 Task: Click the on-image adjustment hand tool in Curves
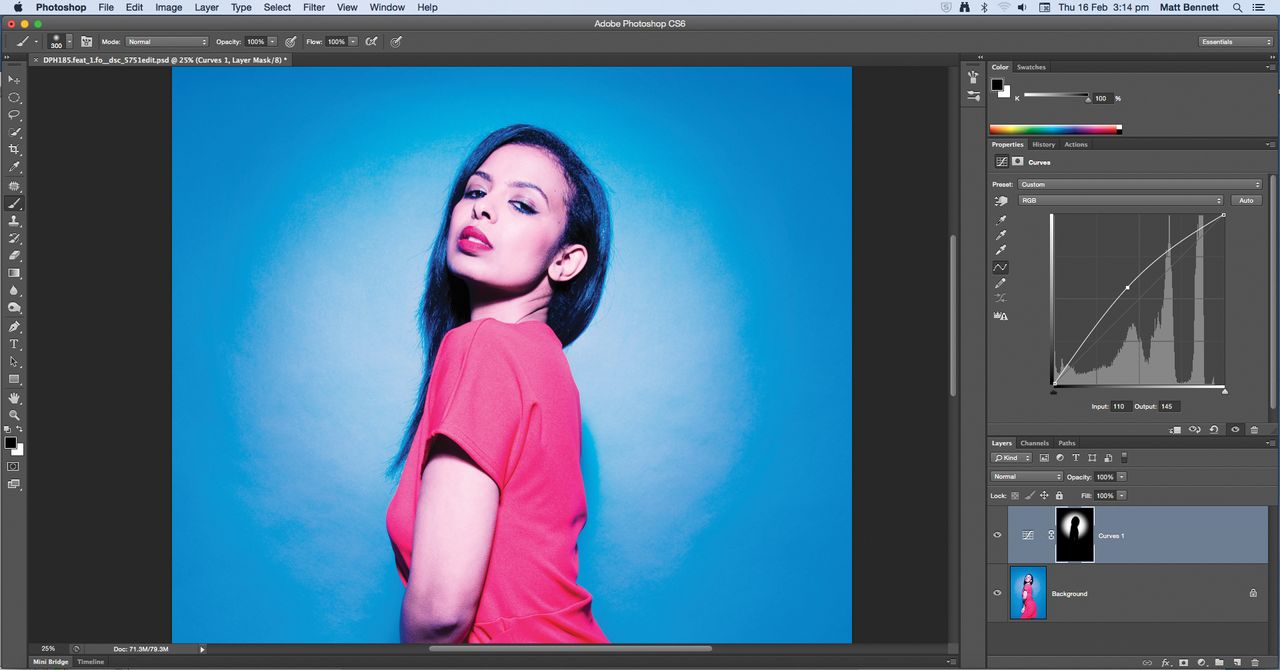click(1000, 201)
